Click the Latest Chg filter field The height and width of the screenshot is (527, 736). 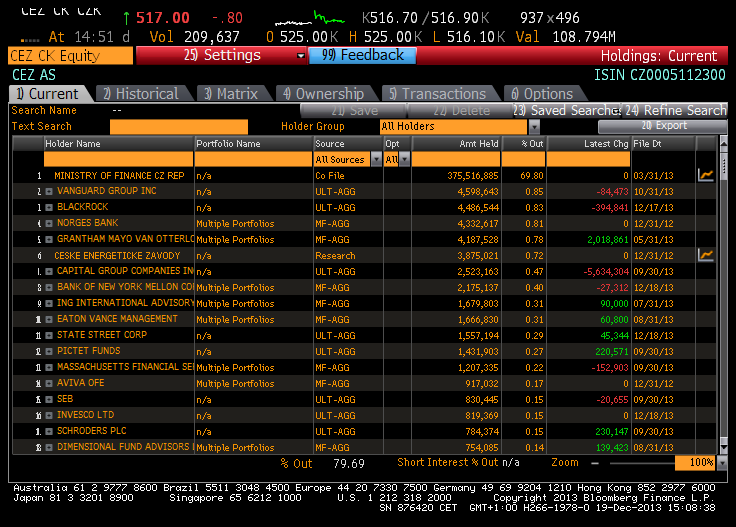tap(589, 160)
